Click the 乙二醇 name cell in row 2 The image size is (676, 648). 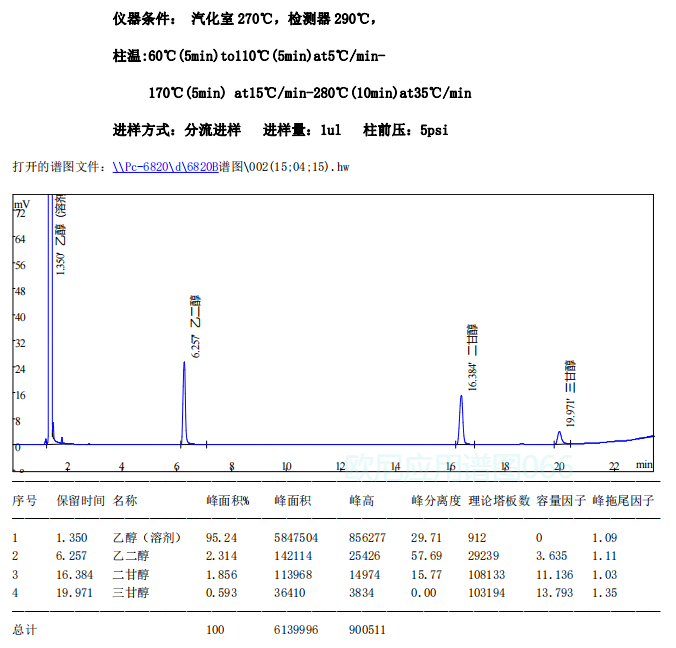[x=130, y=556]
